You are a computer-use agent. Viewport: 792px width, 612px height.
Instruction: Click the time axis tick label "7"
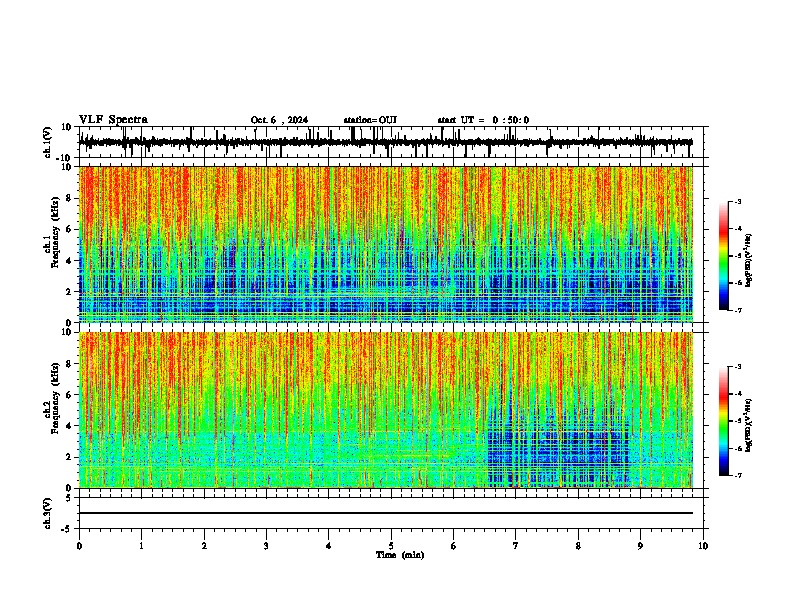[x=516, y=546]
